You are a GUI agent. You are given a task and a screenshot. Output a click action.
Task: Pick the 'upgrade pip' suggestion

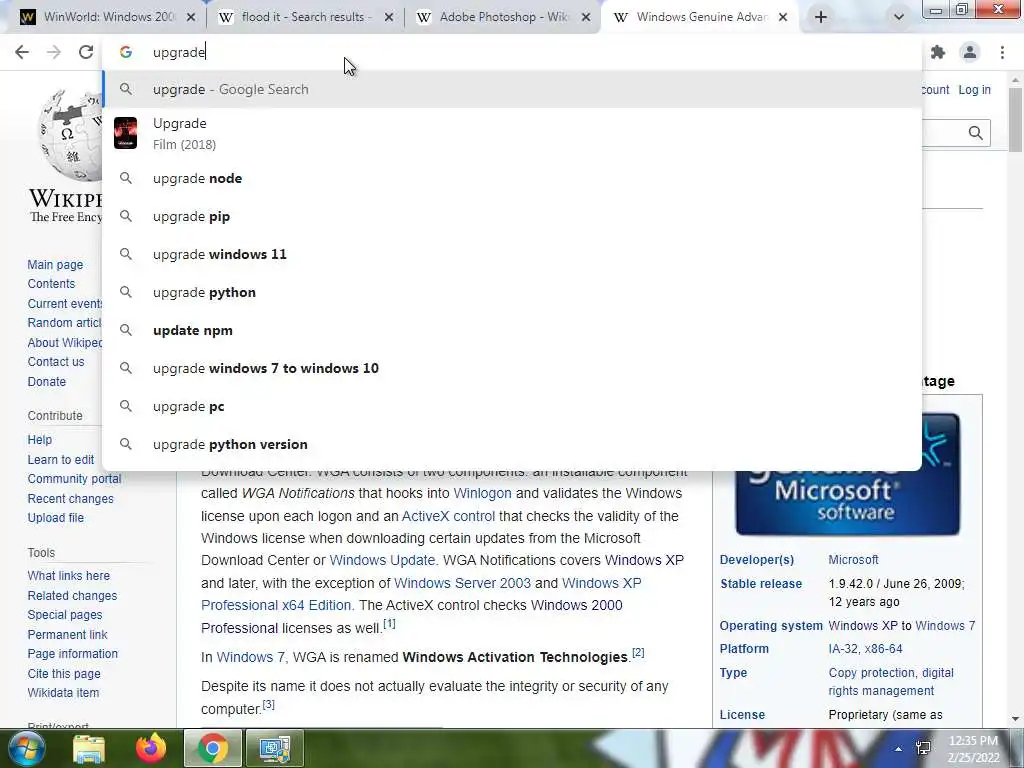(512, 216)
